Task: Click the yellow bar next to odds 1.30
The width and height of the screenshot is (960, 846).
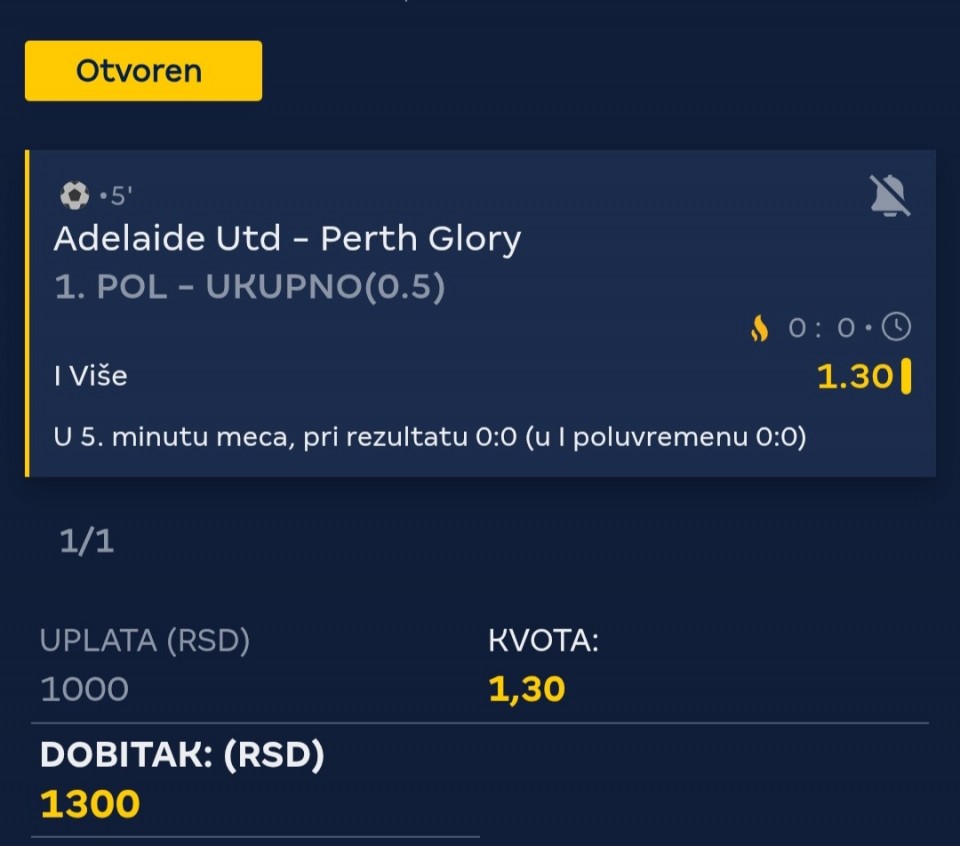Action: 906,377
